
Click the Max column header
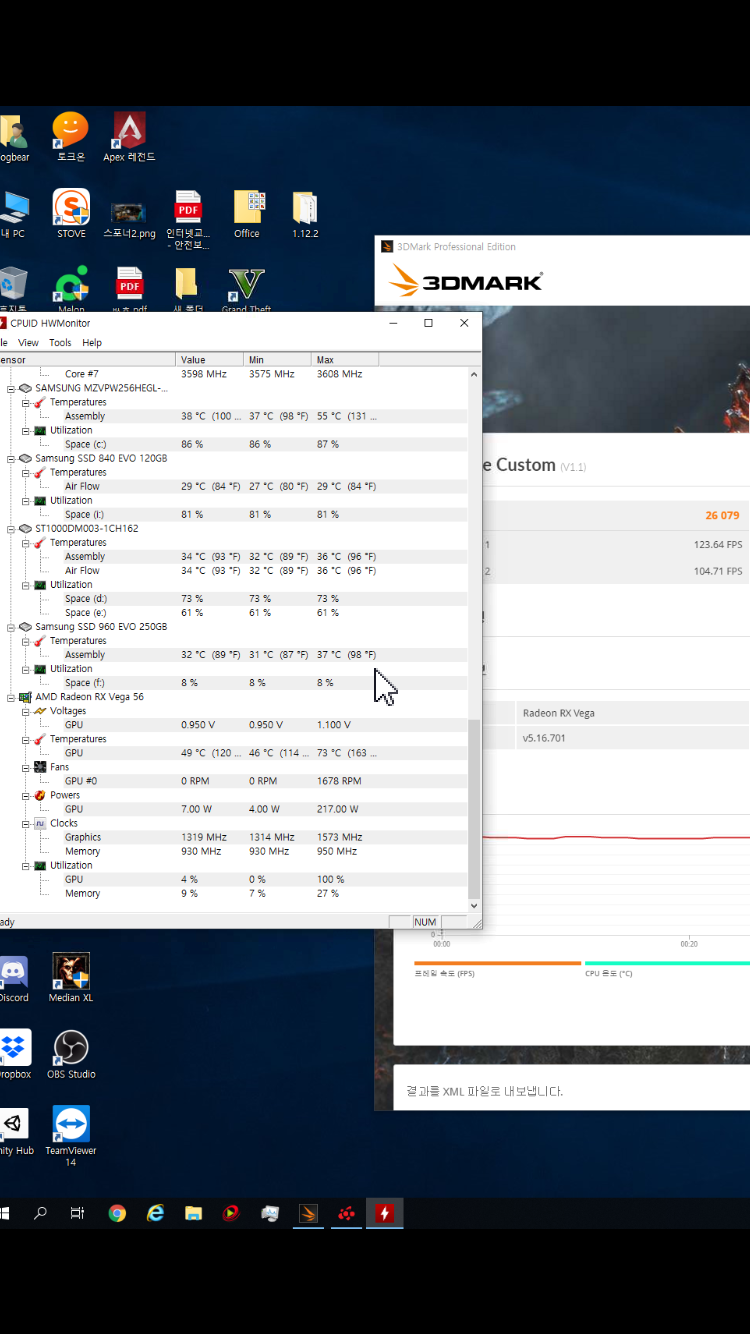[x=345, y=359]
